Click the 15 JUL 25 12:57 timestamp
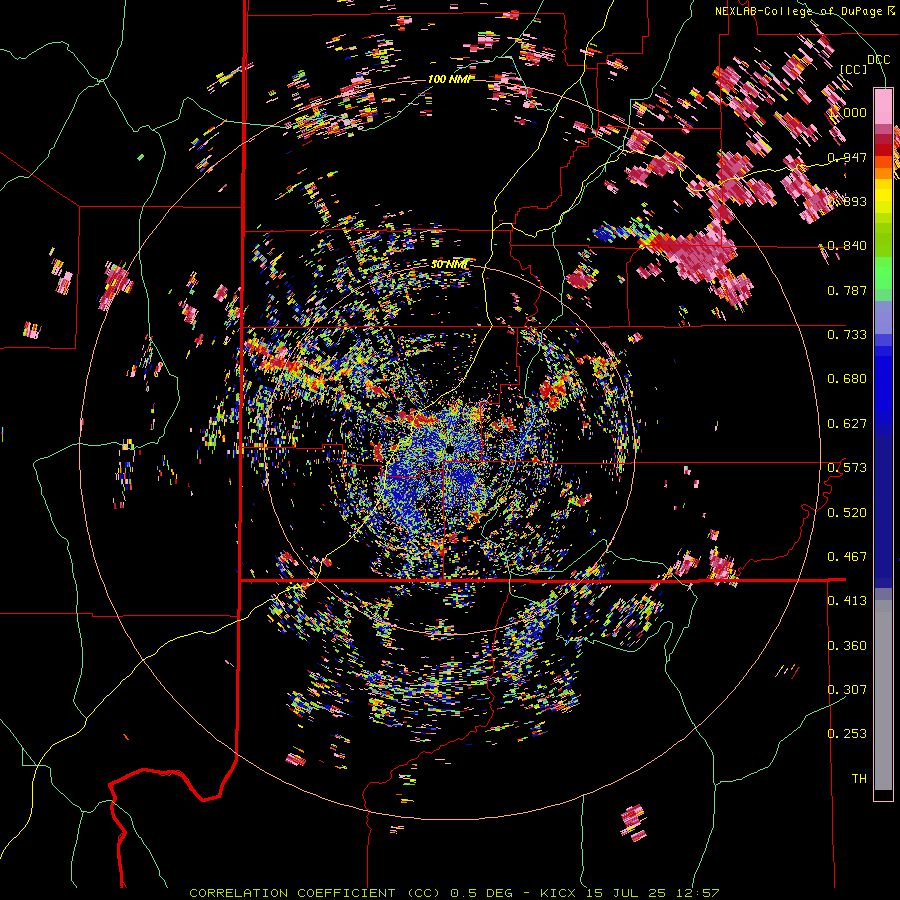The height and width of the screenshot is (900, 900). [x=653, y=893]
